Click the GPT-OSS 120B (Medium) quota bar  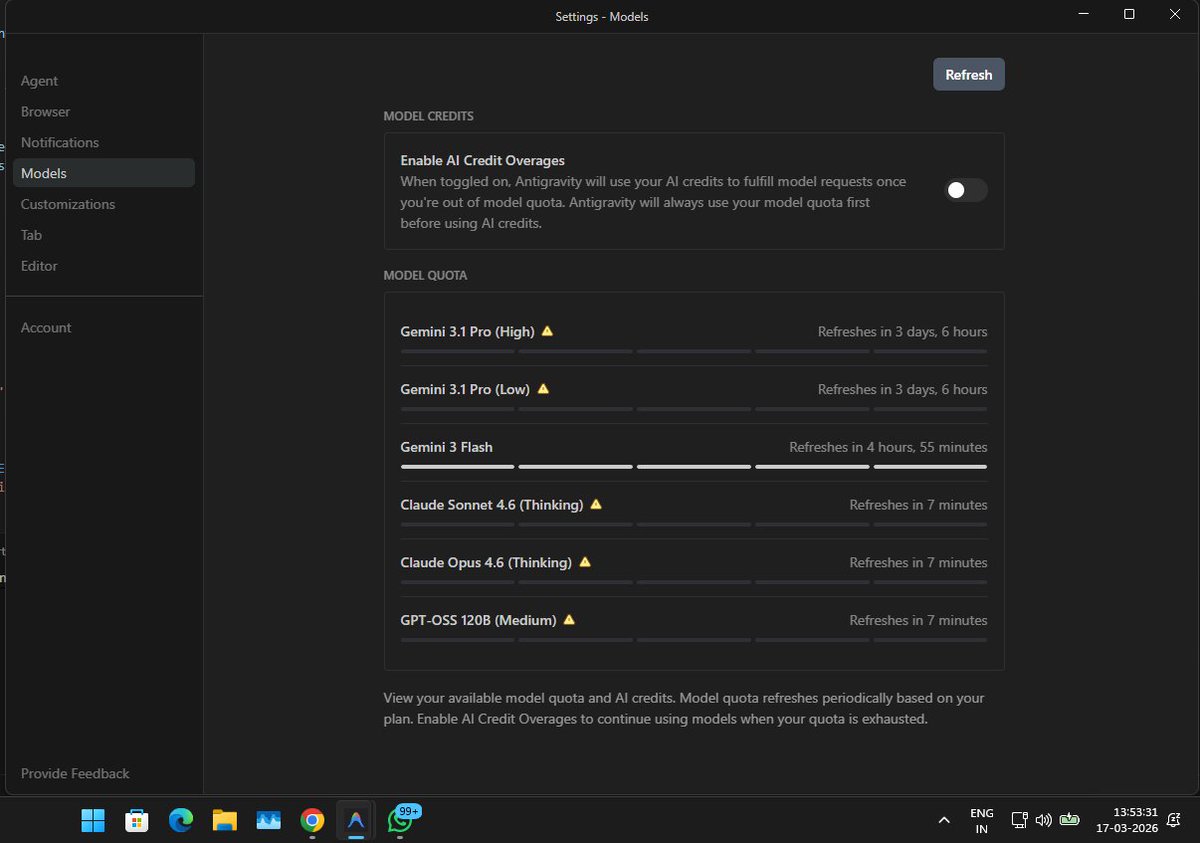694,640
